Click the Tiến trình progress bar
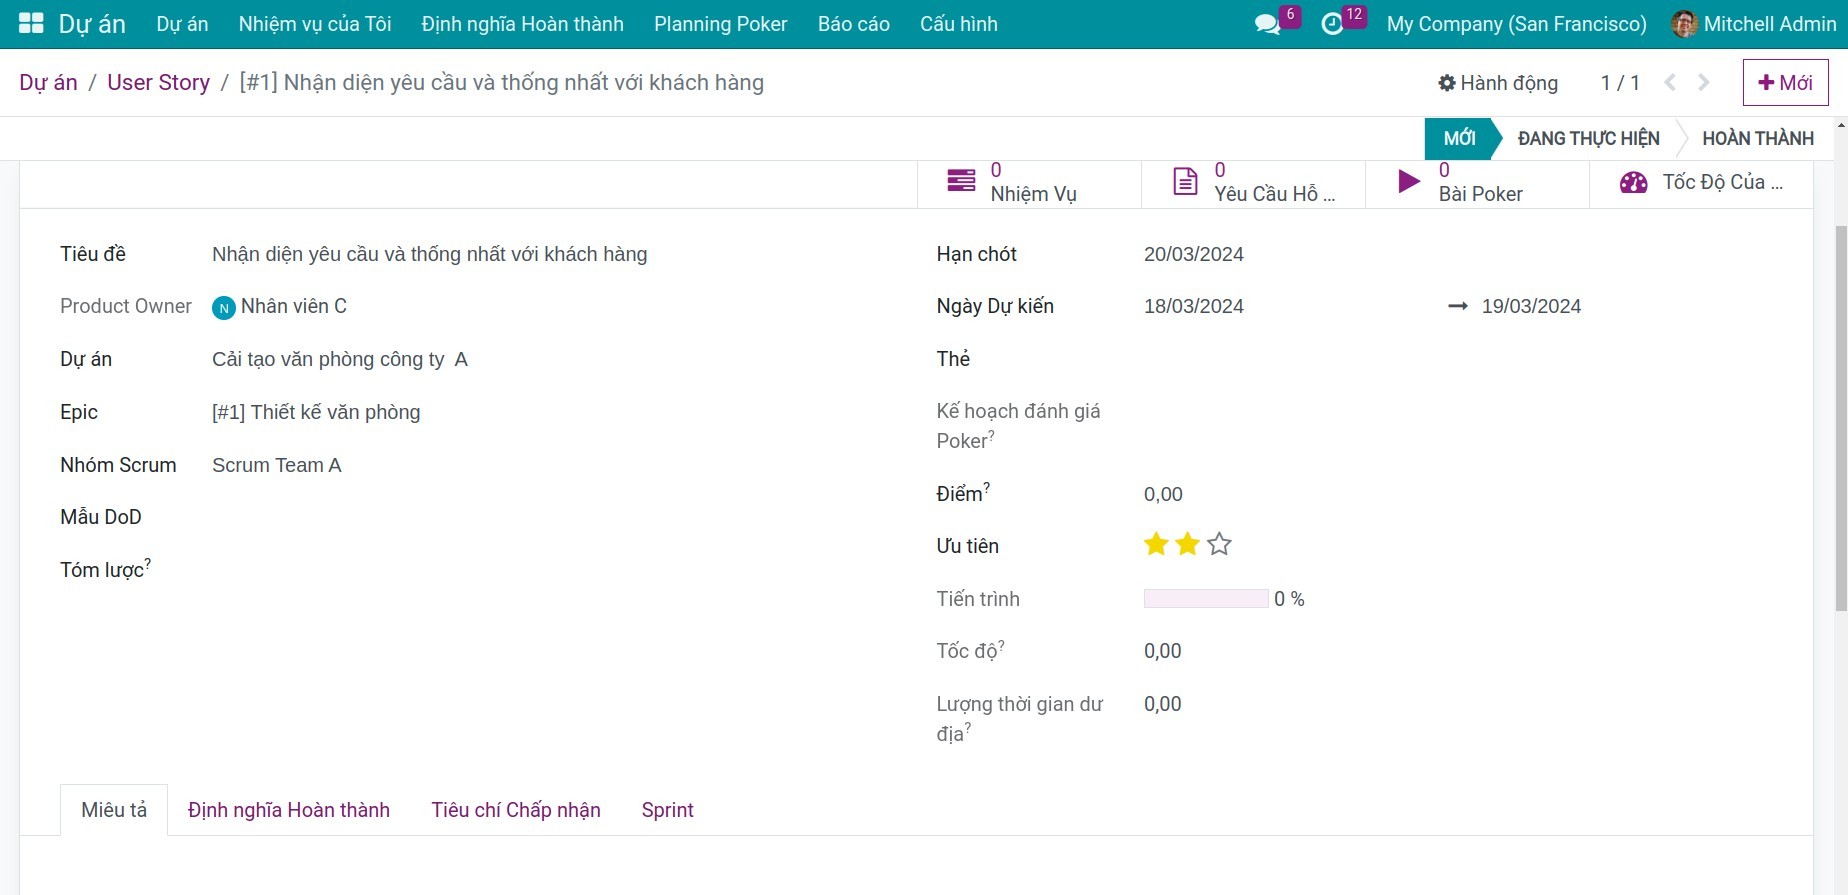The image size is (1848, 895). click(1206, 599)
